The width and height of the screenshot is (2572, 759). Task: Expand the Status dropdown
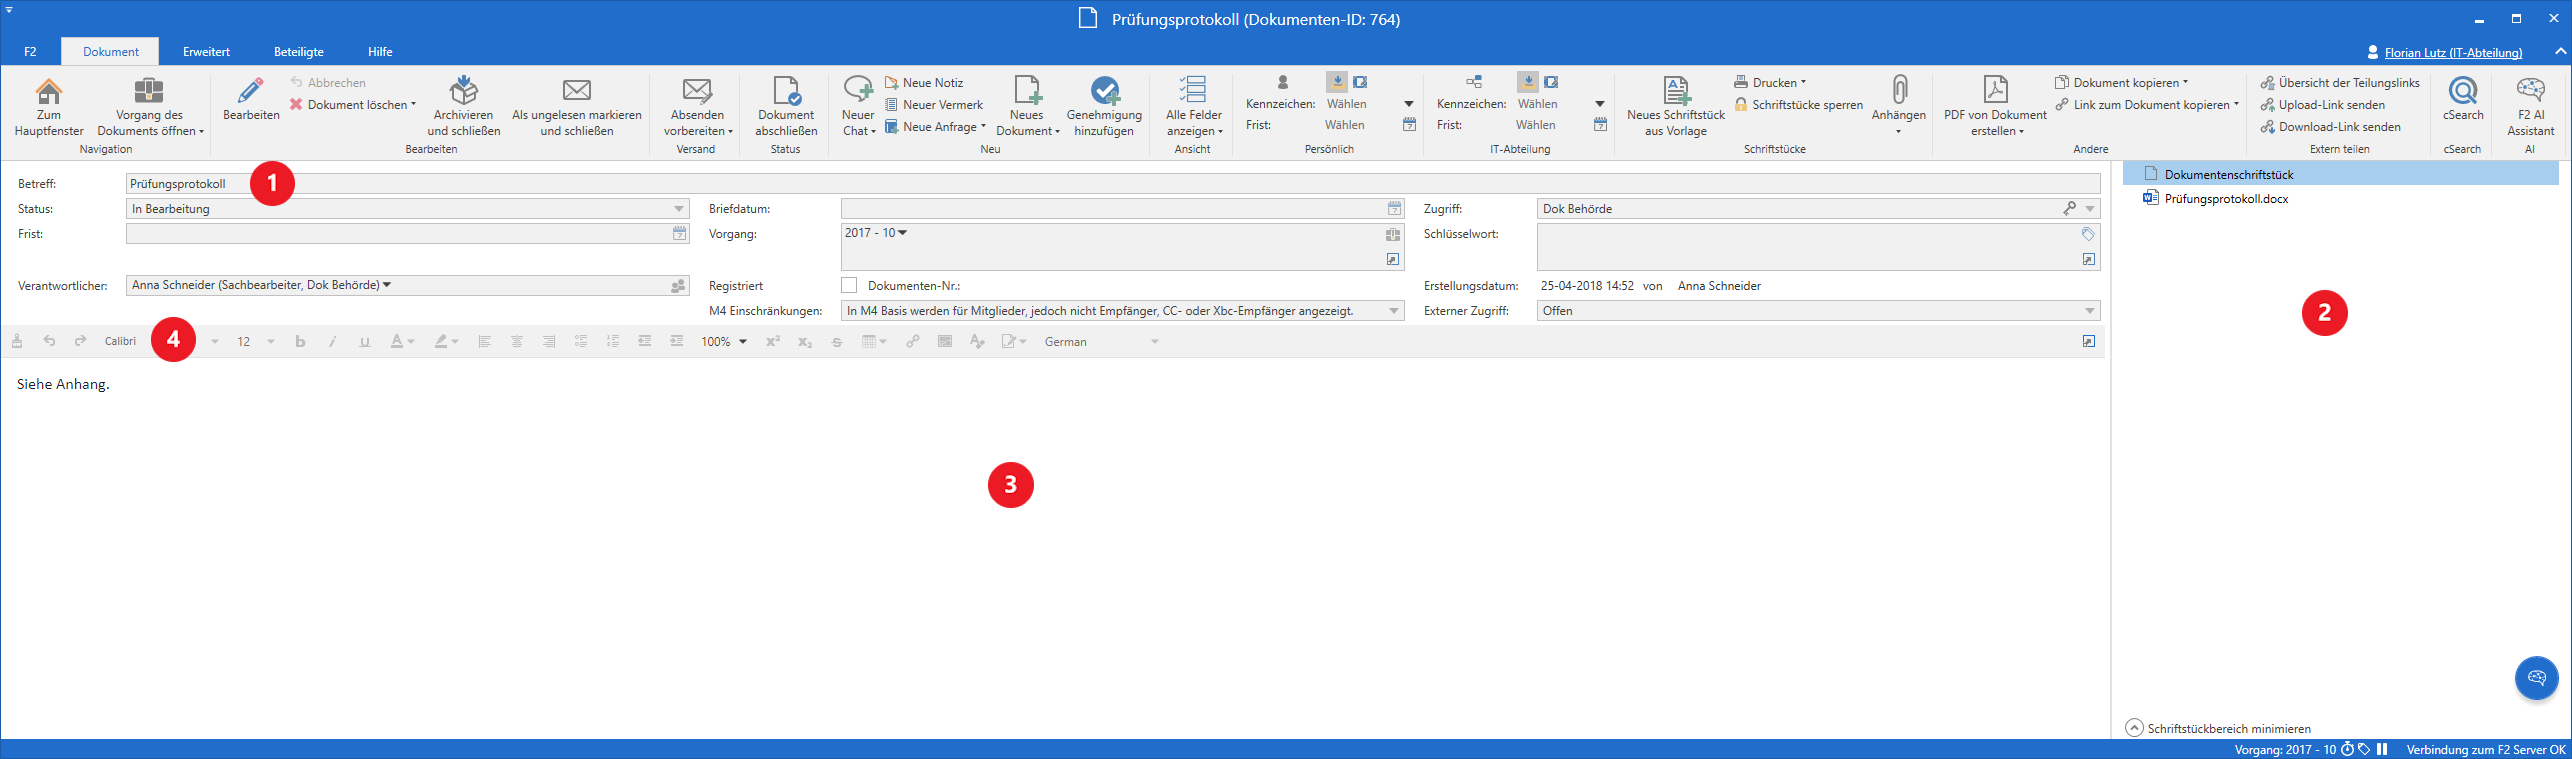click(x=679, y=209)
